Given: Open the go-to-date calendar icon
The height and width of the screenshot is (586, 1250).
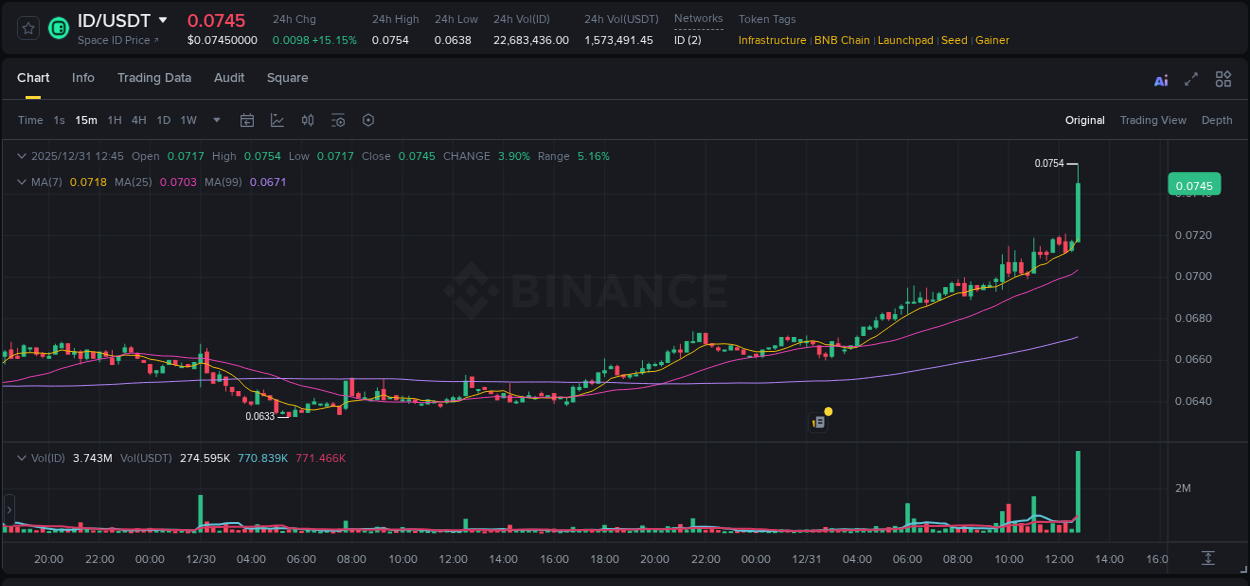Looking at the screenshot, I should [247, 120].
